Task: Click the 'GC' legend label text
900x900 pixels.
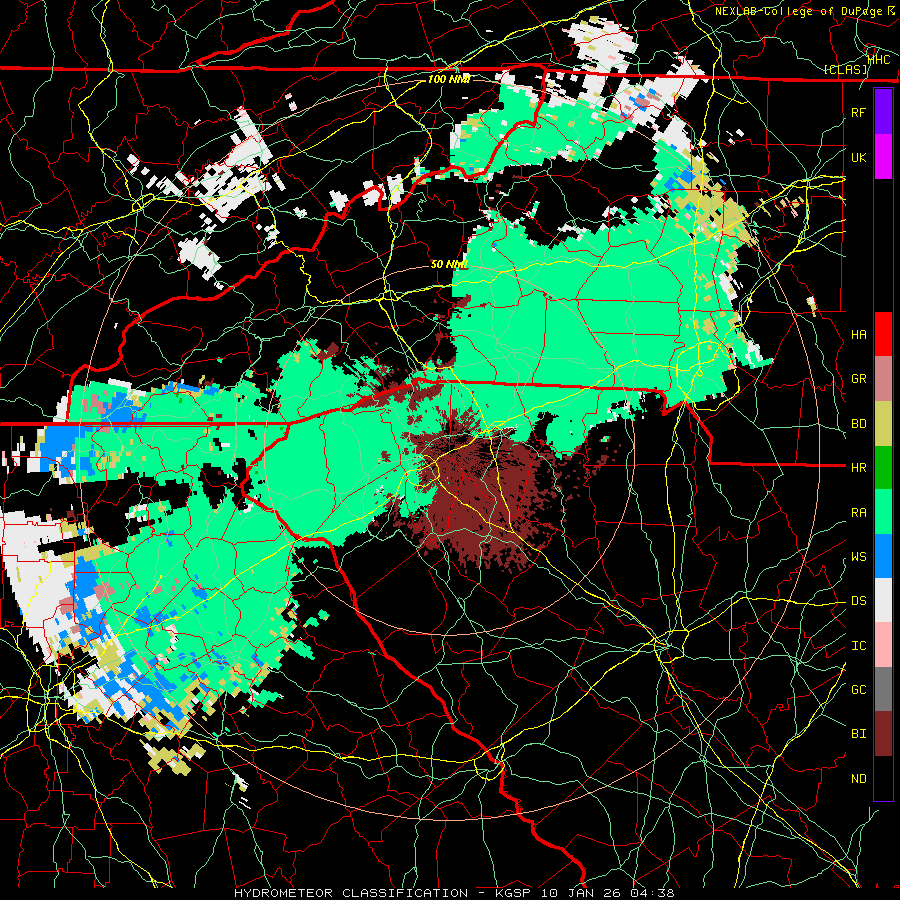Action: pyautogui.click(x=859, y=690)
